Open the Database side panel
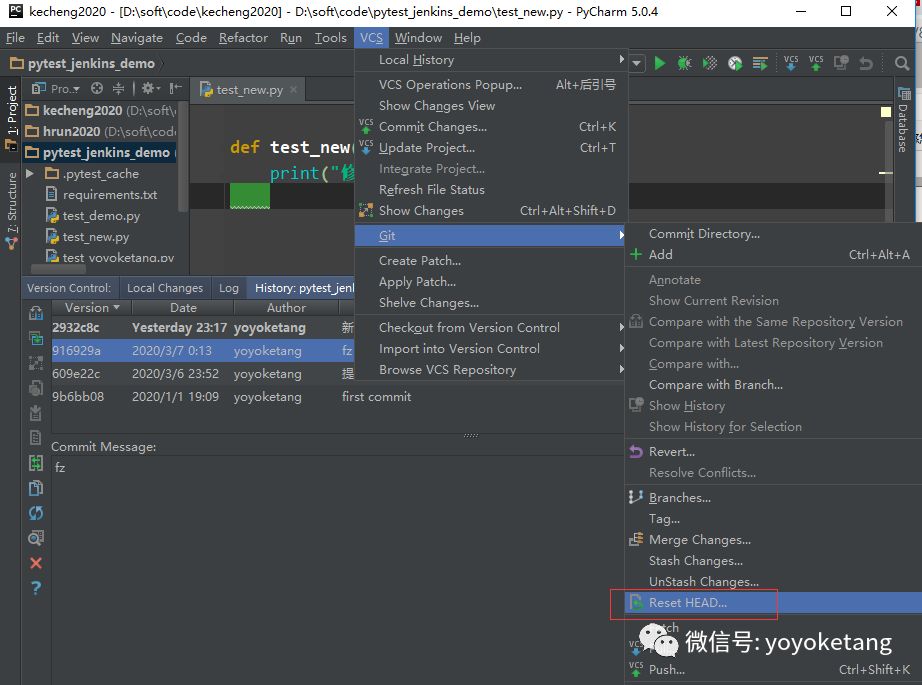Viewport: 922px width, 685px height. point(903,119)
